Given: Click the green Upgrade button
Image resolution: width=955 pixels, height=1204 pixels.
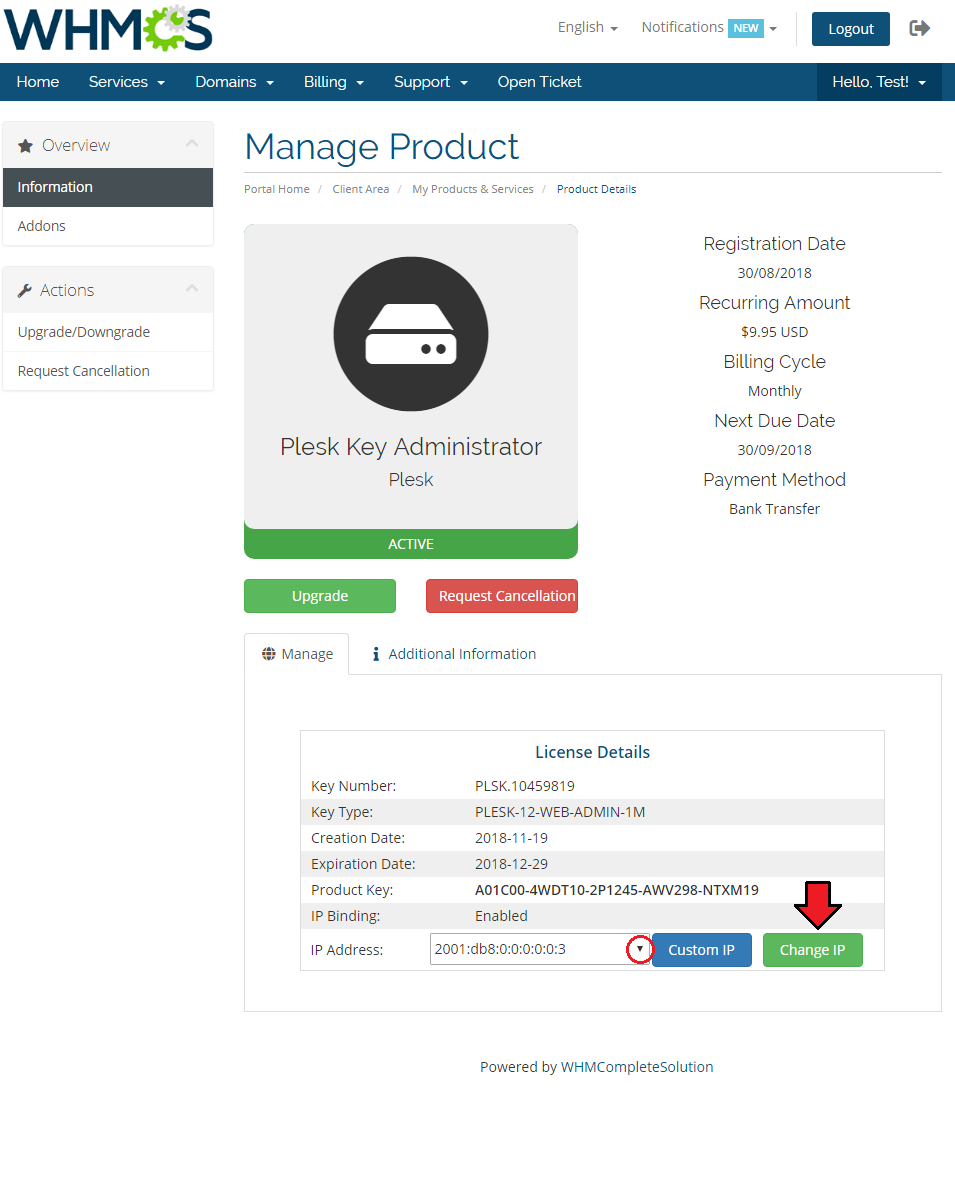Looking at the screenshot, I should (x=320, y=596).
